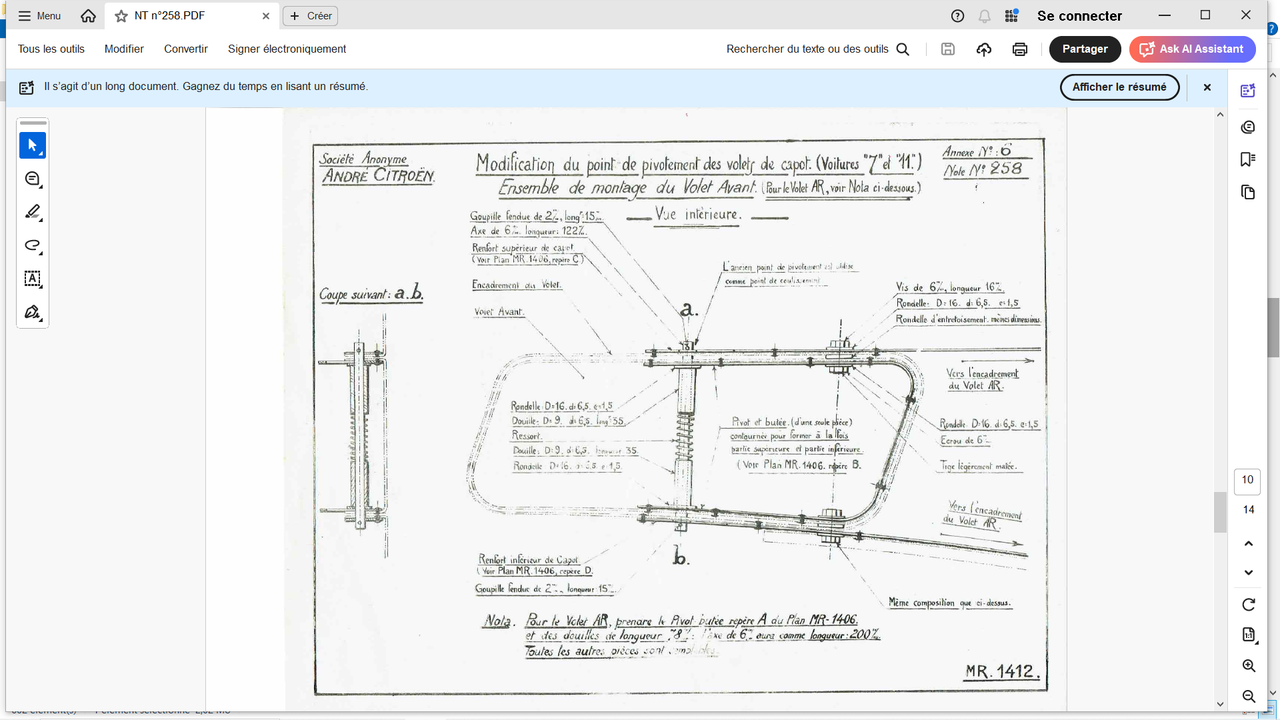Click the MR.1412 drawing number on the page
The width and height of the screenshot is (1280, 720).
point(1003,672)
